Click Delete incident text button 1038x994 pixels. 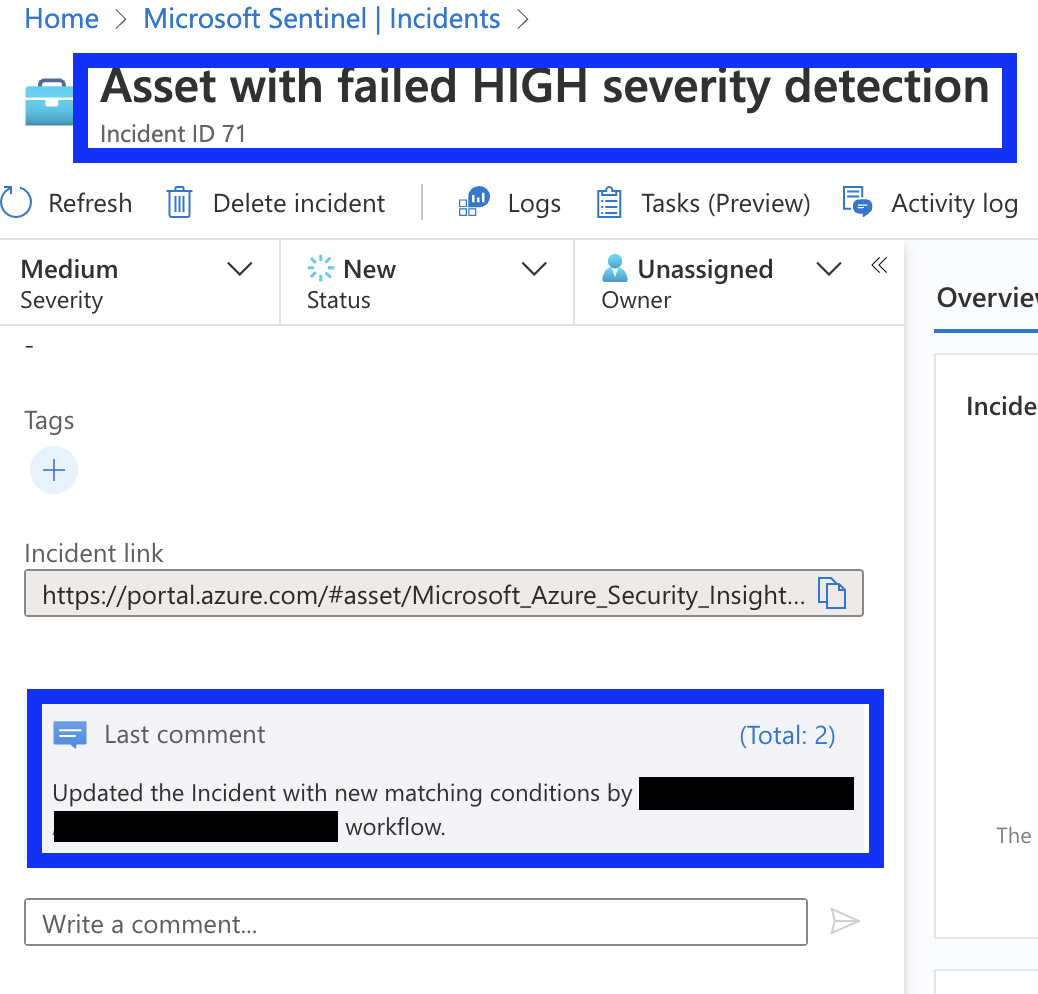point(299,203)
